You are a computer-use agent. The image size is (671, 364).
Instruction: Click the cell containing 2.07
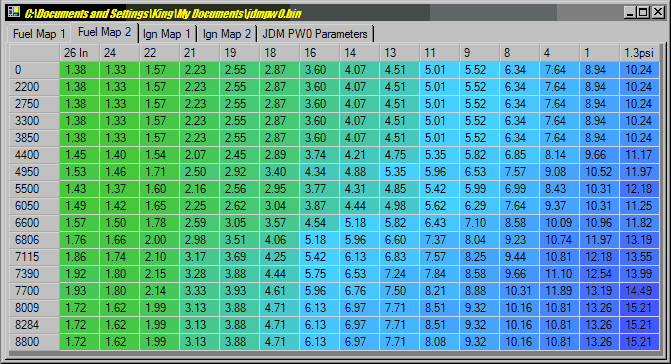[199, 155]
